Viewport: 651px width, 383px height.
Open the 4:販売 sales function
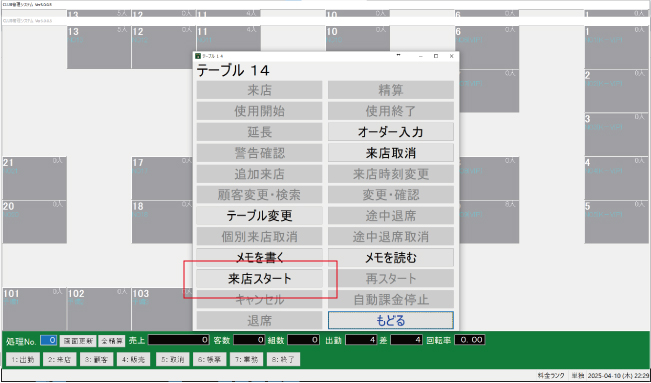point(133,360)
